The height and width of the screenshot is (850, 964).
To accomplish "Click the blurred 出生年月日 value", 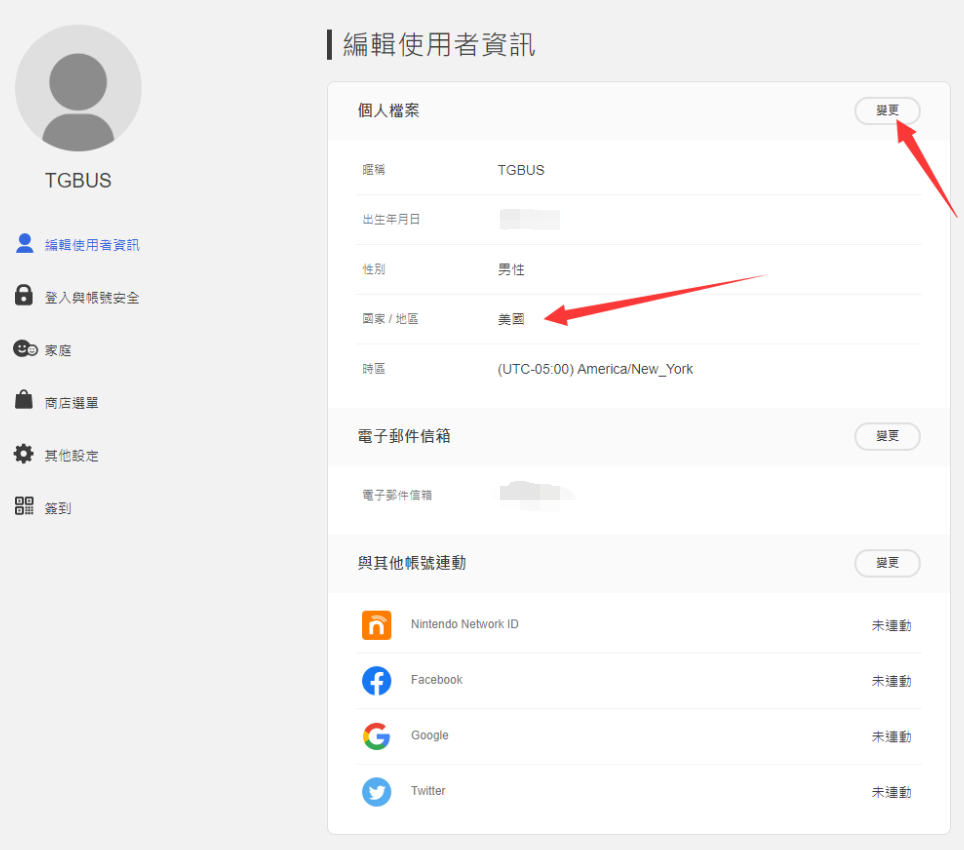I will point(529,219).
